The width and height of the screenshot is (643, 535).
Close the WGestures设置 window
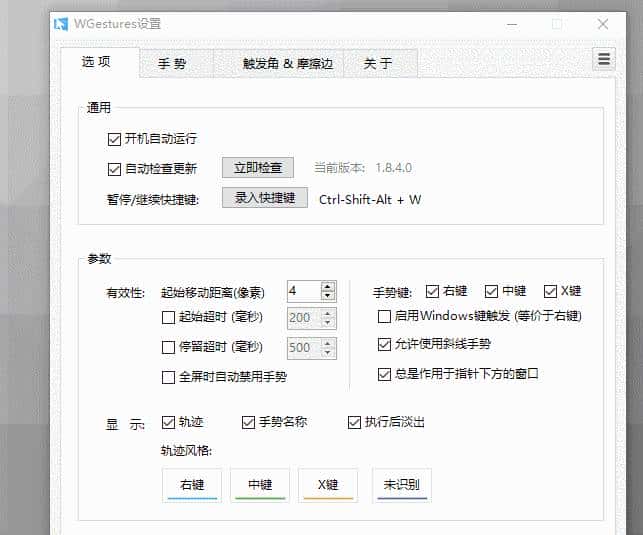click(603, 24)
